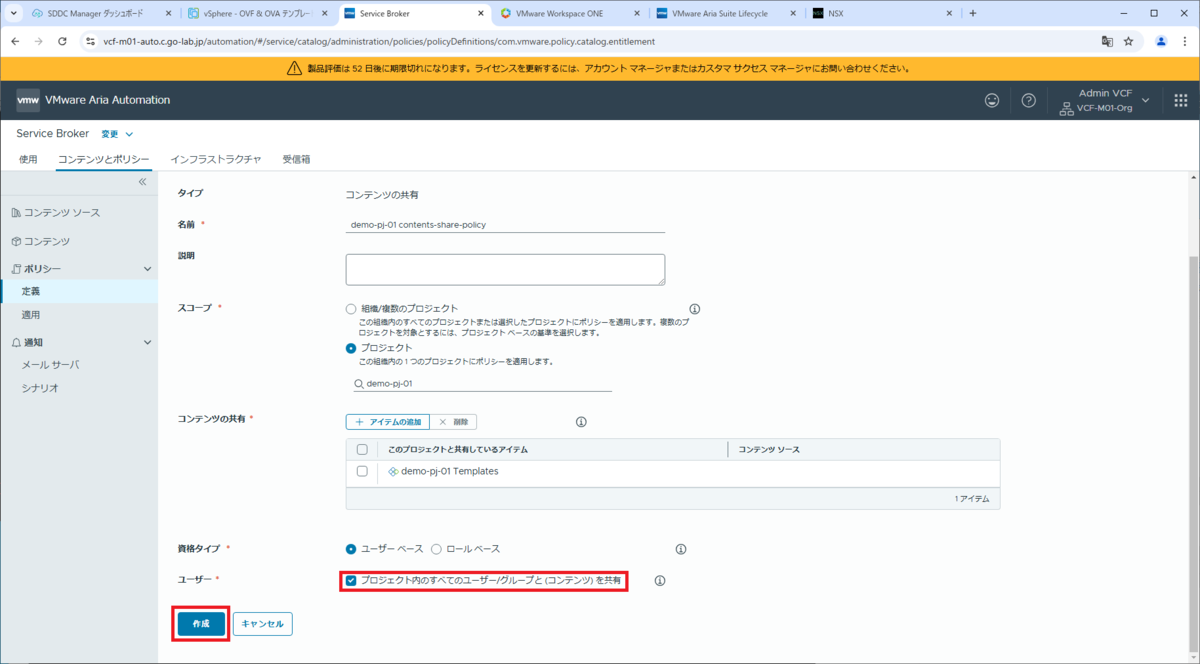Select the Organization/Multiple projects scope radio
The width and height of the screenshot is (1200, 664).
[x=351, y=309]
